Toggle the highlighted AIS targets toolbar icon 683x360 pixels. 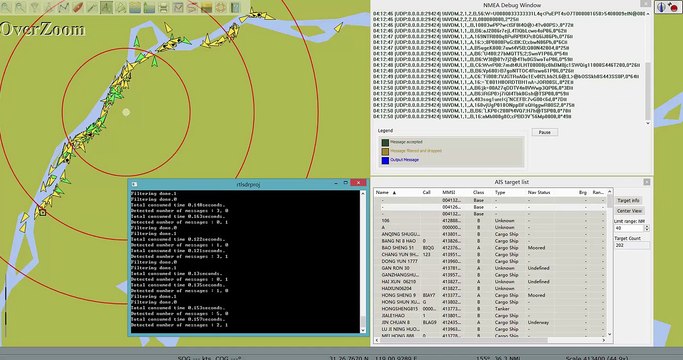pos(106,7)
